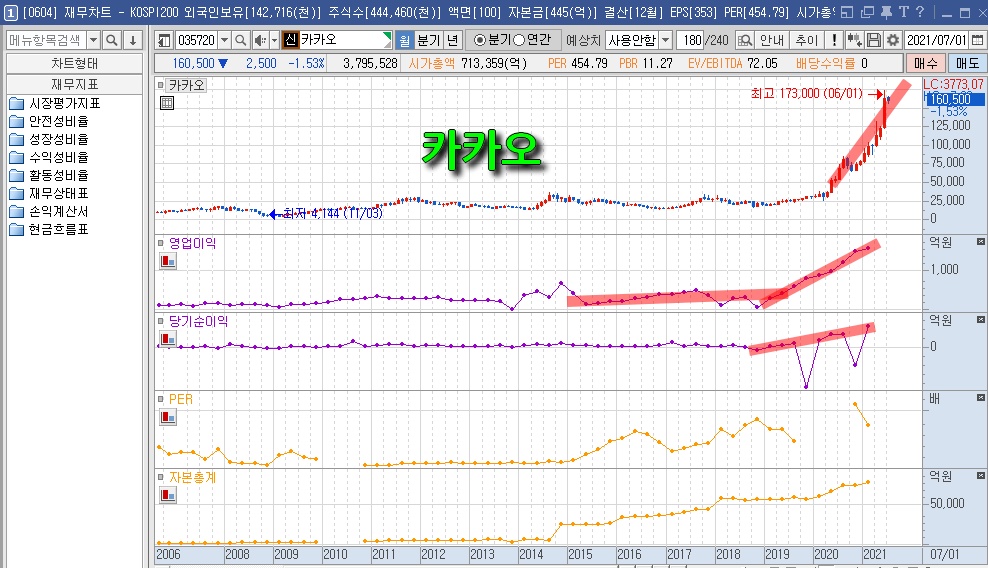This screenshot has height=568, width=988.
Task: Open the 메뉴항목검색 dropdown arrow
Action: click(x=93, y=40)
